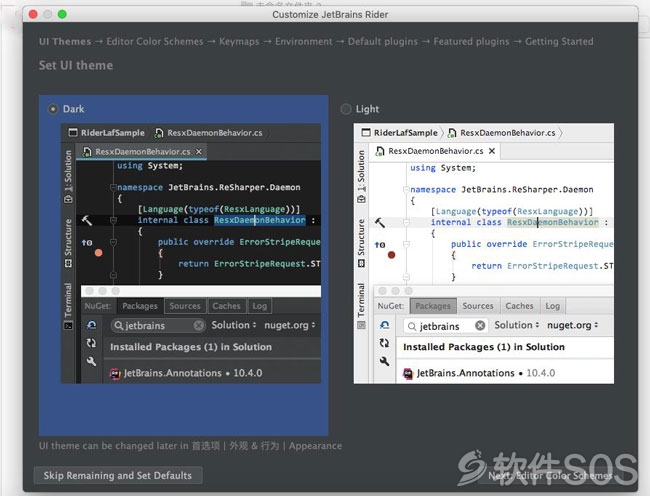Click JetBrains.Annotations package icon, dark preview
650x496 pixels.
pos(115,374)
